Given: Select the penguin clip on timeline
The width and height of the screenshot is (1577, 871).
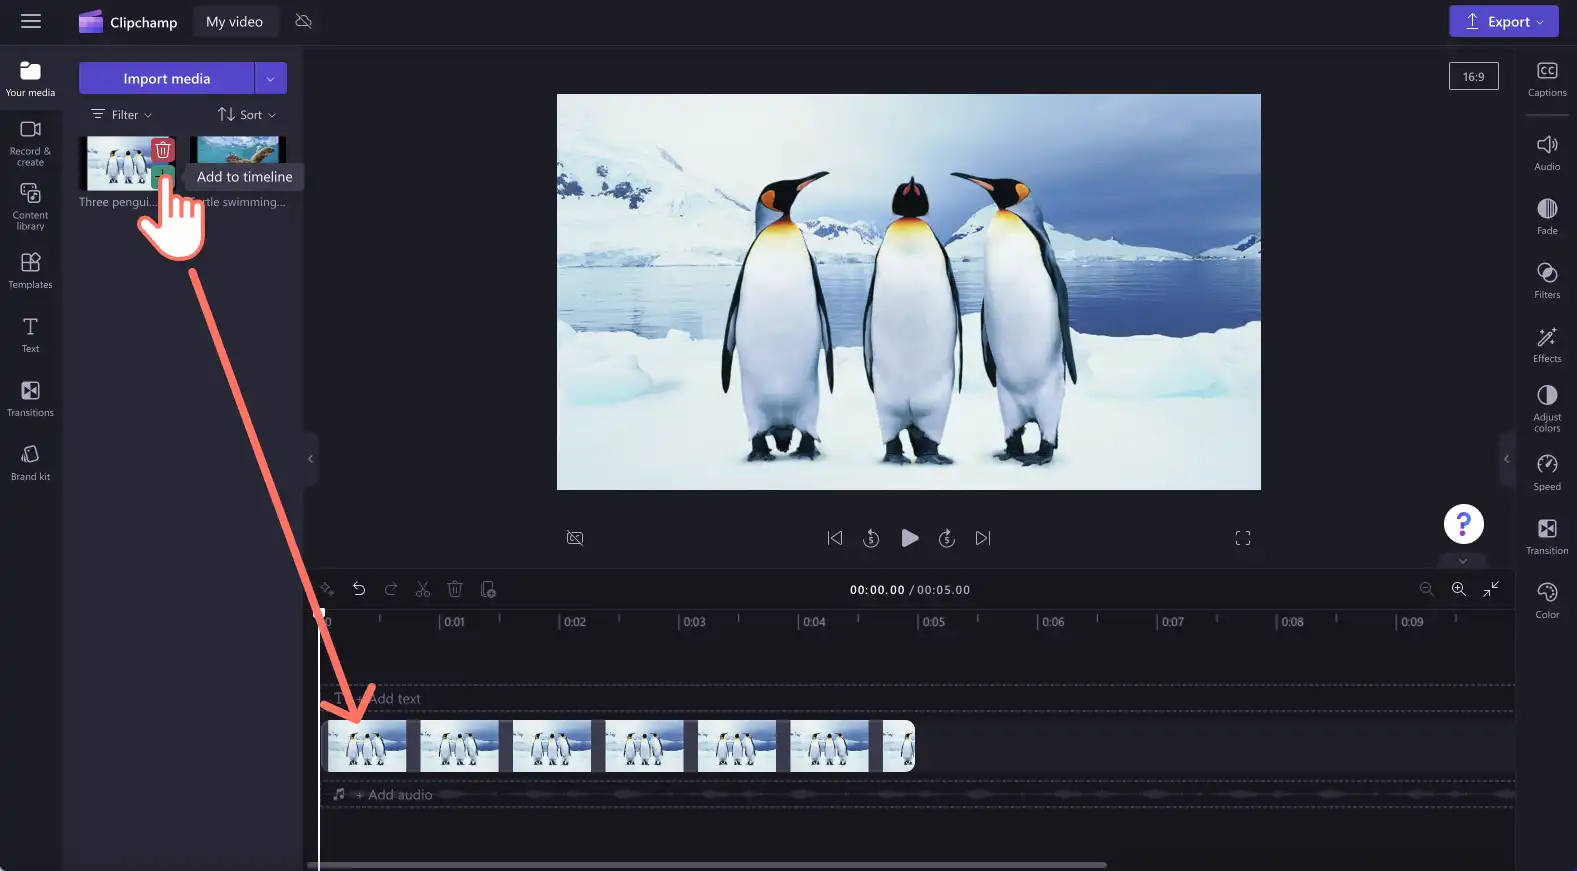Looking at the screenshot, I should [x=618, y=746].
